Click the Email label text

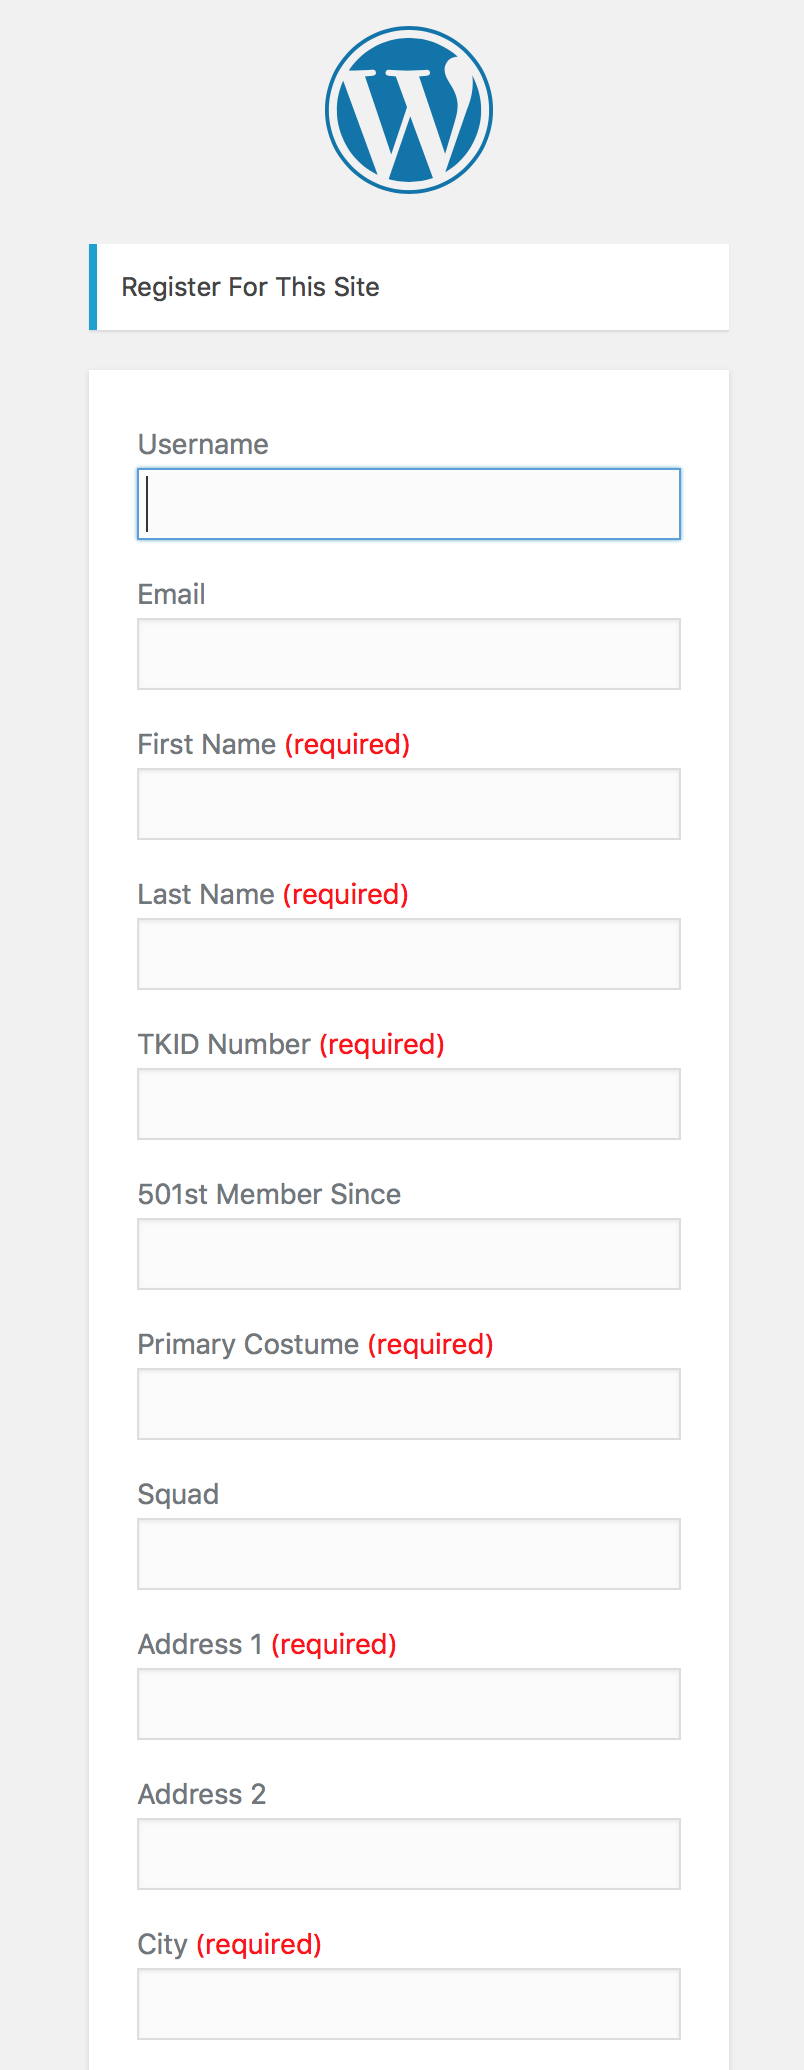click(171, 594)
